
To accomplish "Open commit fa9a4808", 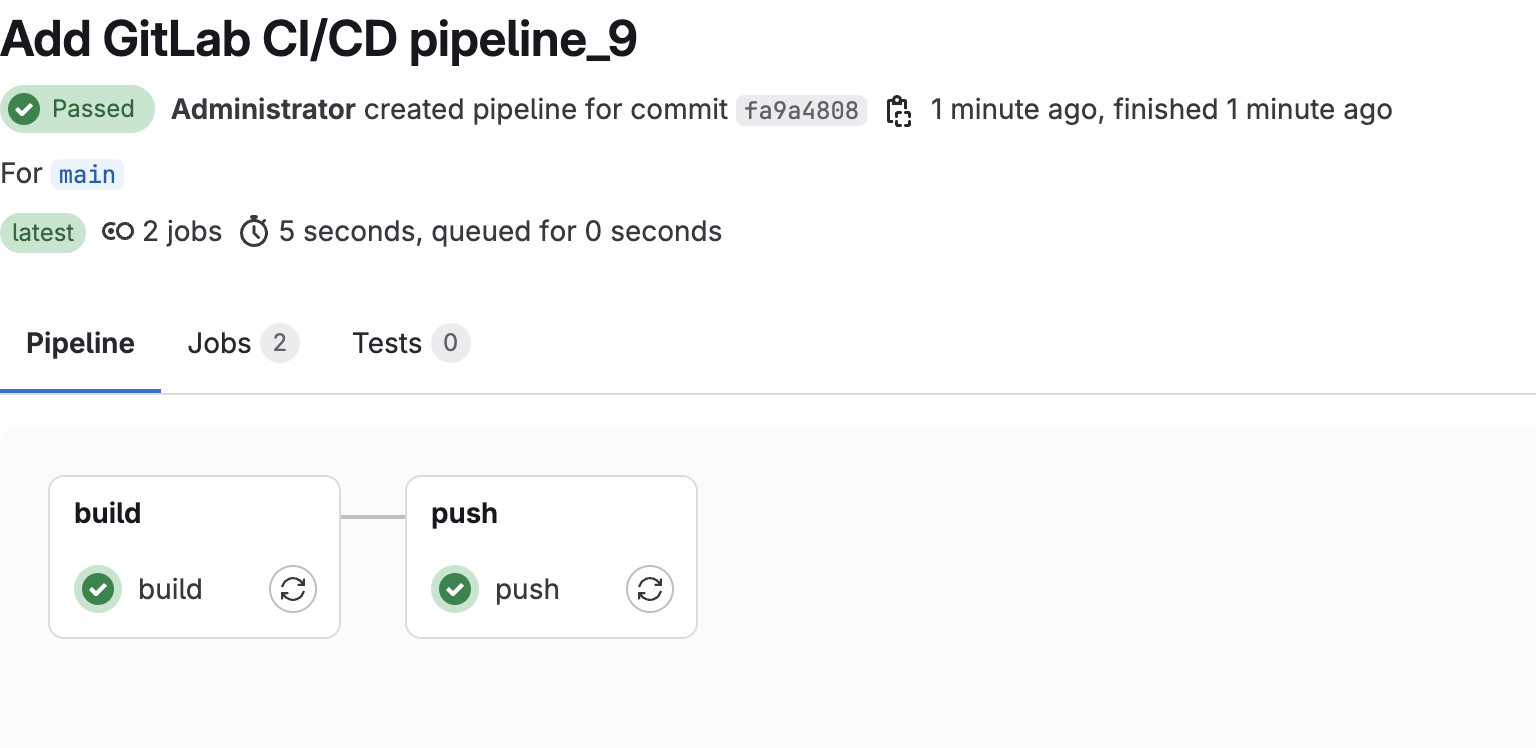I will 801,110.
